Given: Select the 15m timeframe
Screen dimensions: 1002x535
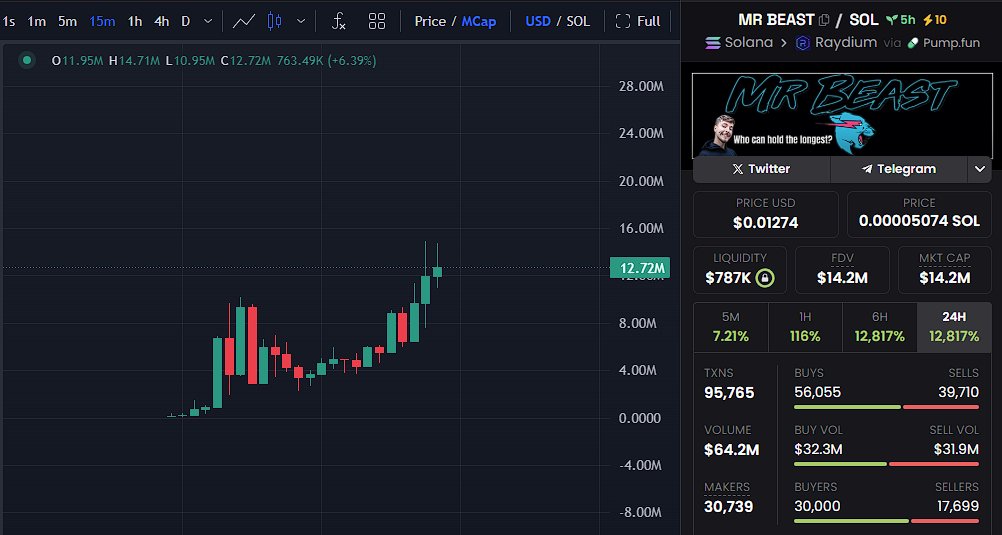Looking at the screenshot, I should pyautogui.click(x=102, y=21).
